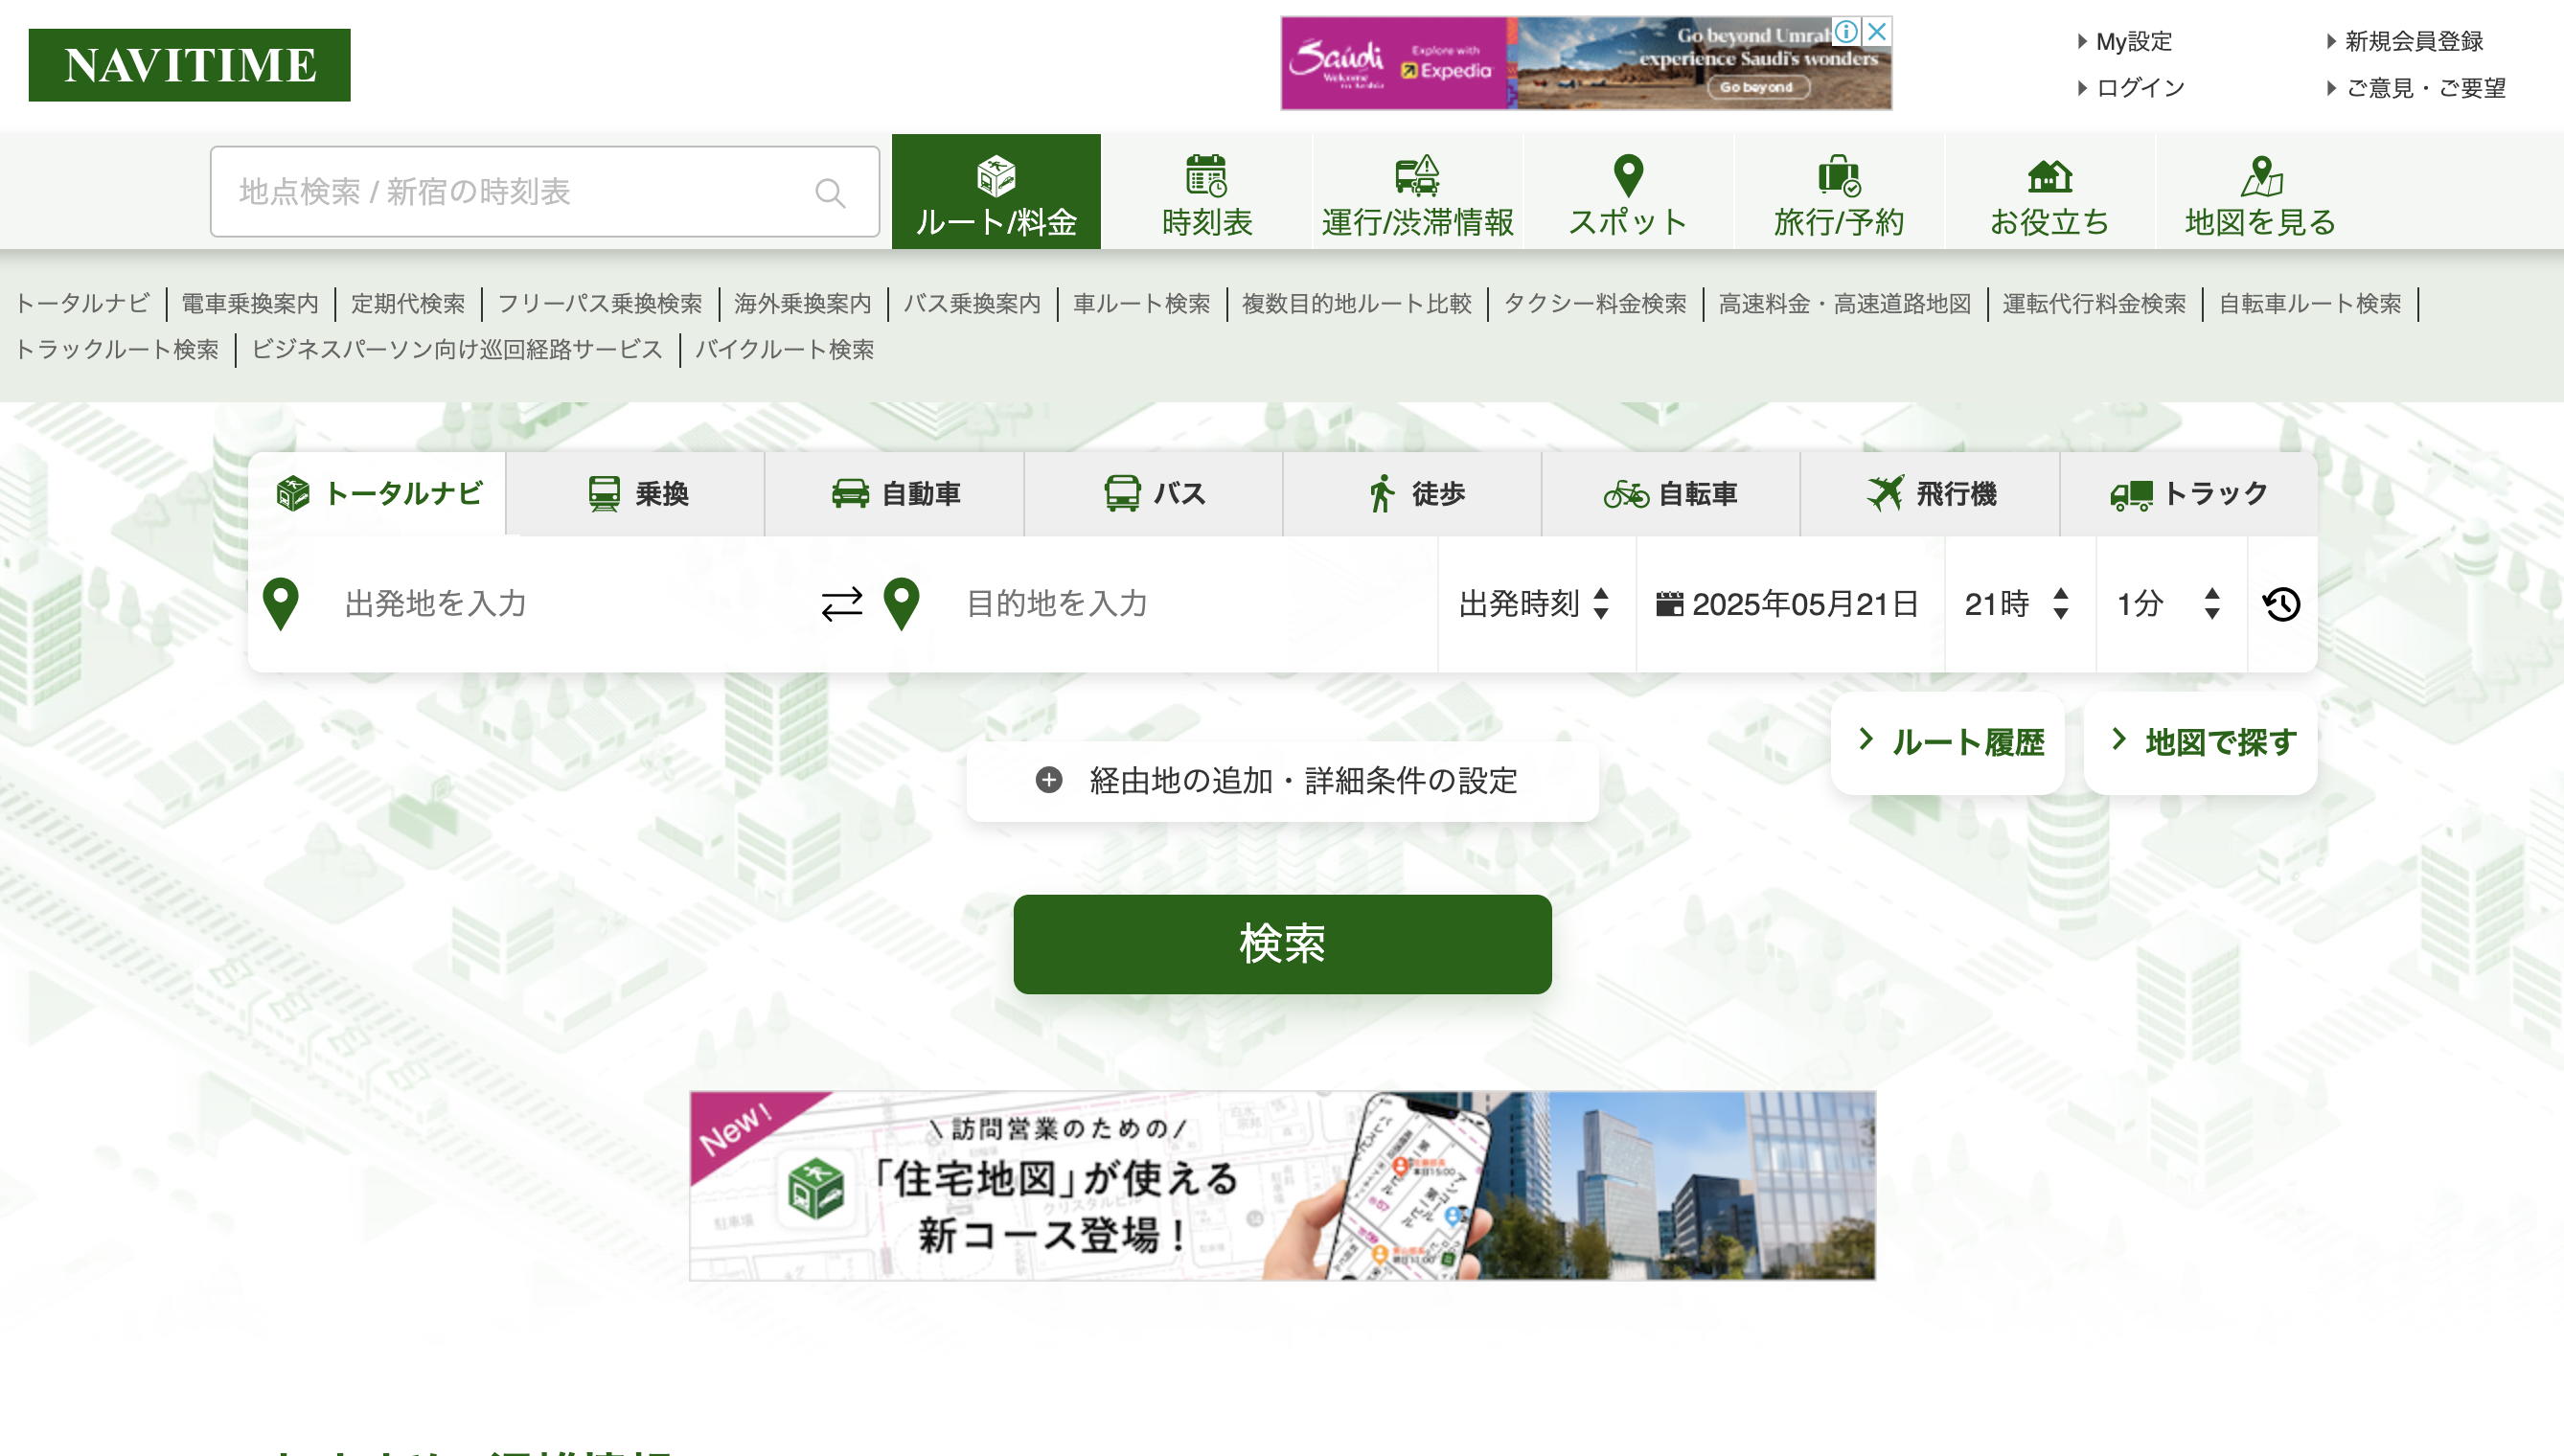Switch to the 乗換 transfer tab

point(636,494)
